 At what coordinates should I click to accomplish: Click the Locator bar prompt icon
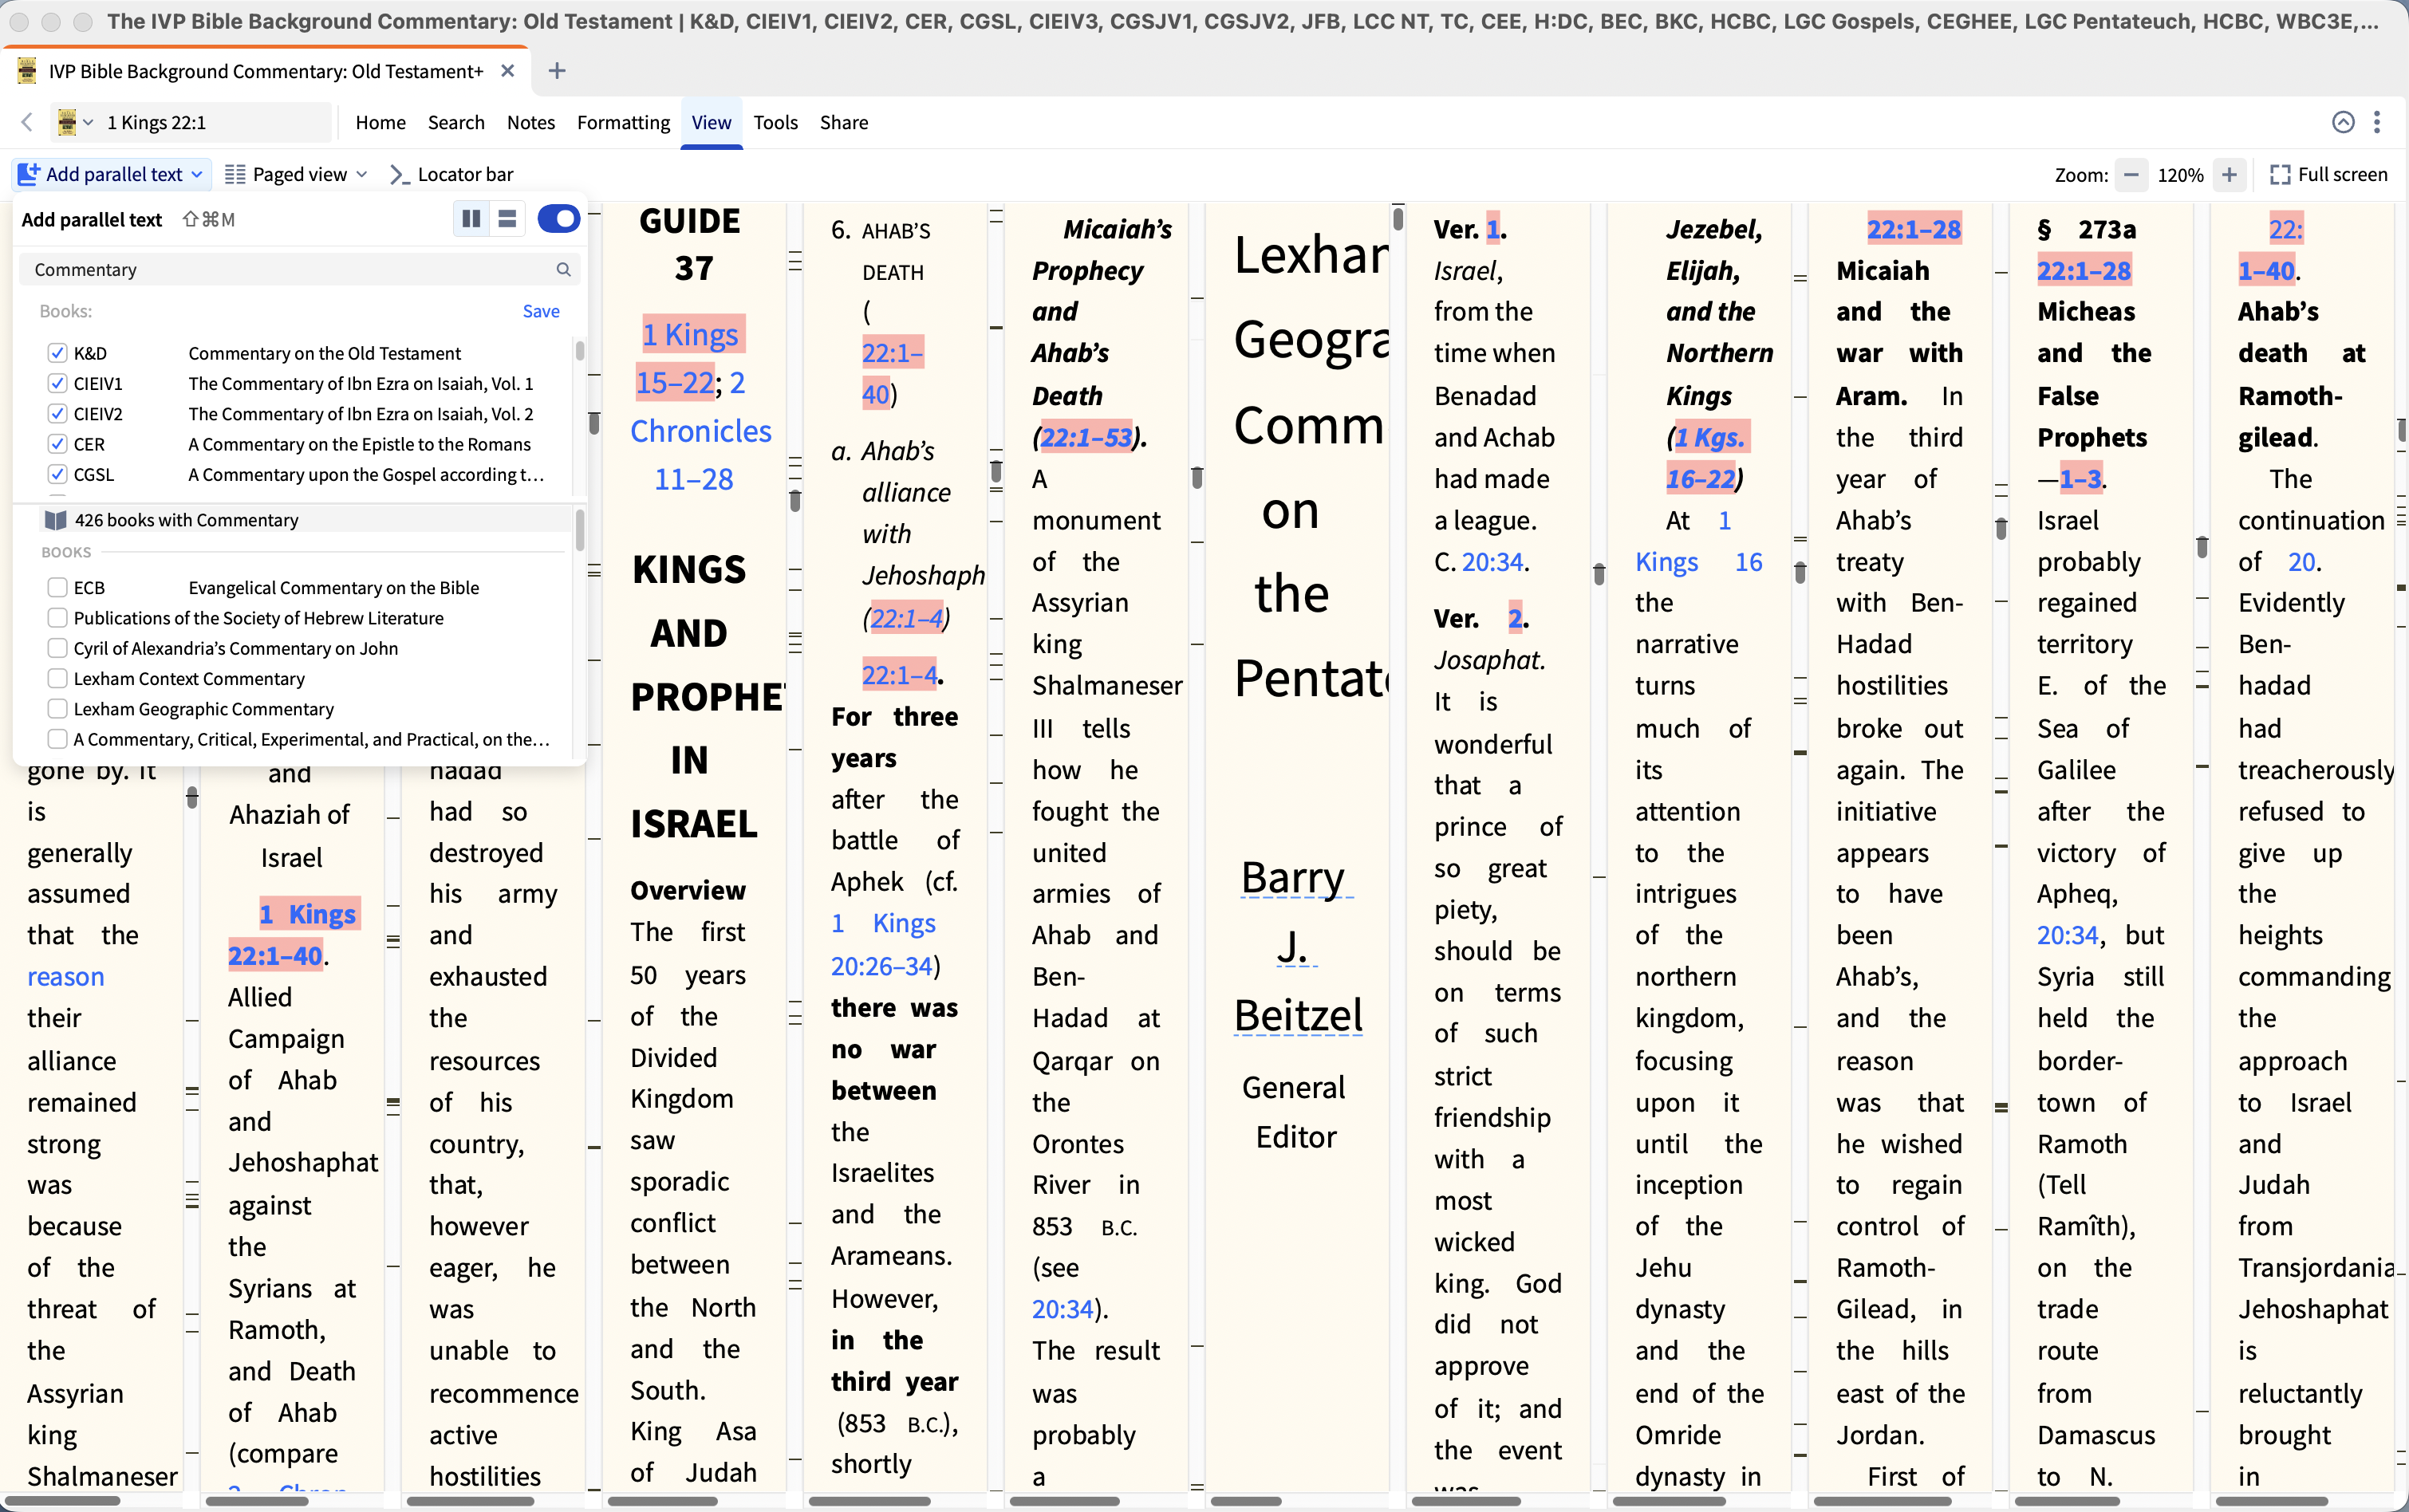399,174
